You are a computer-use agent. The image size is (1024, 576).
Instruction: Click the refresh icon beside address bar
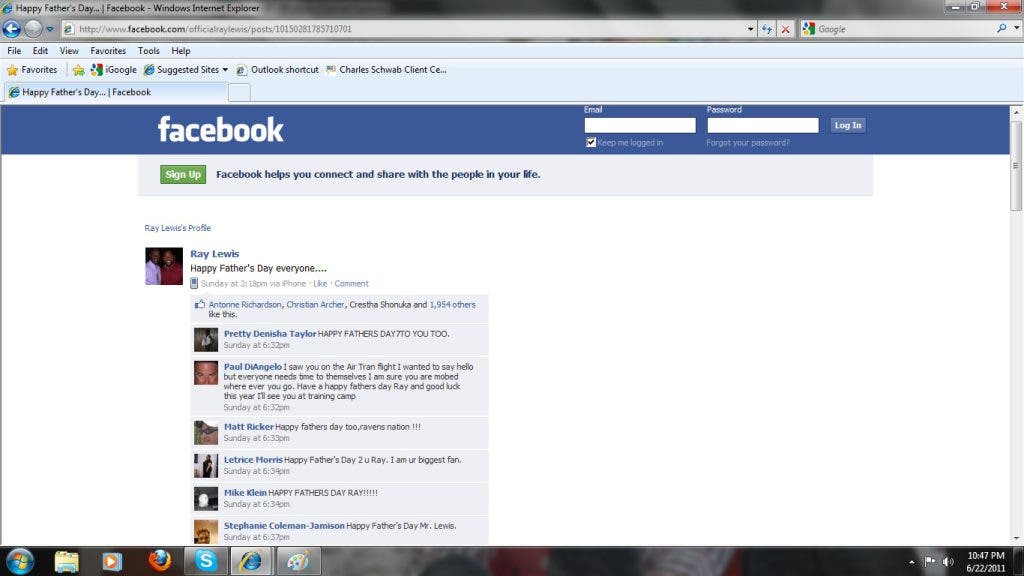pyautogui.click(x=767, y=29)
